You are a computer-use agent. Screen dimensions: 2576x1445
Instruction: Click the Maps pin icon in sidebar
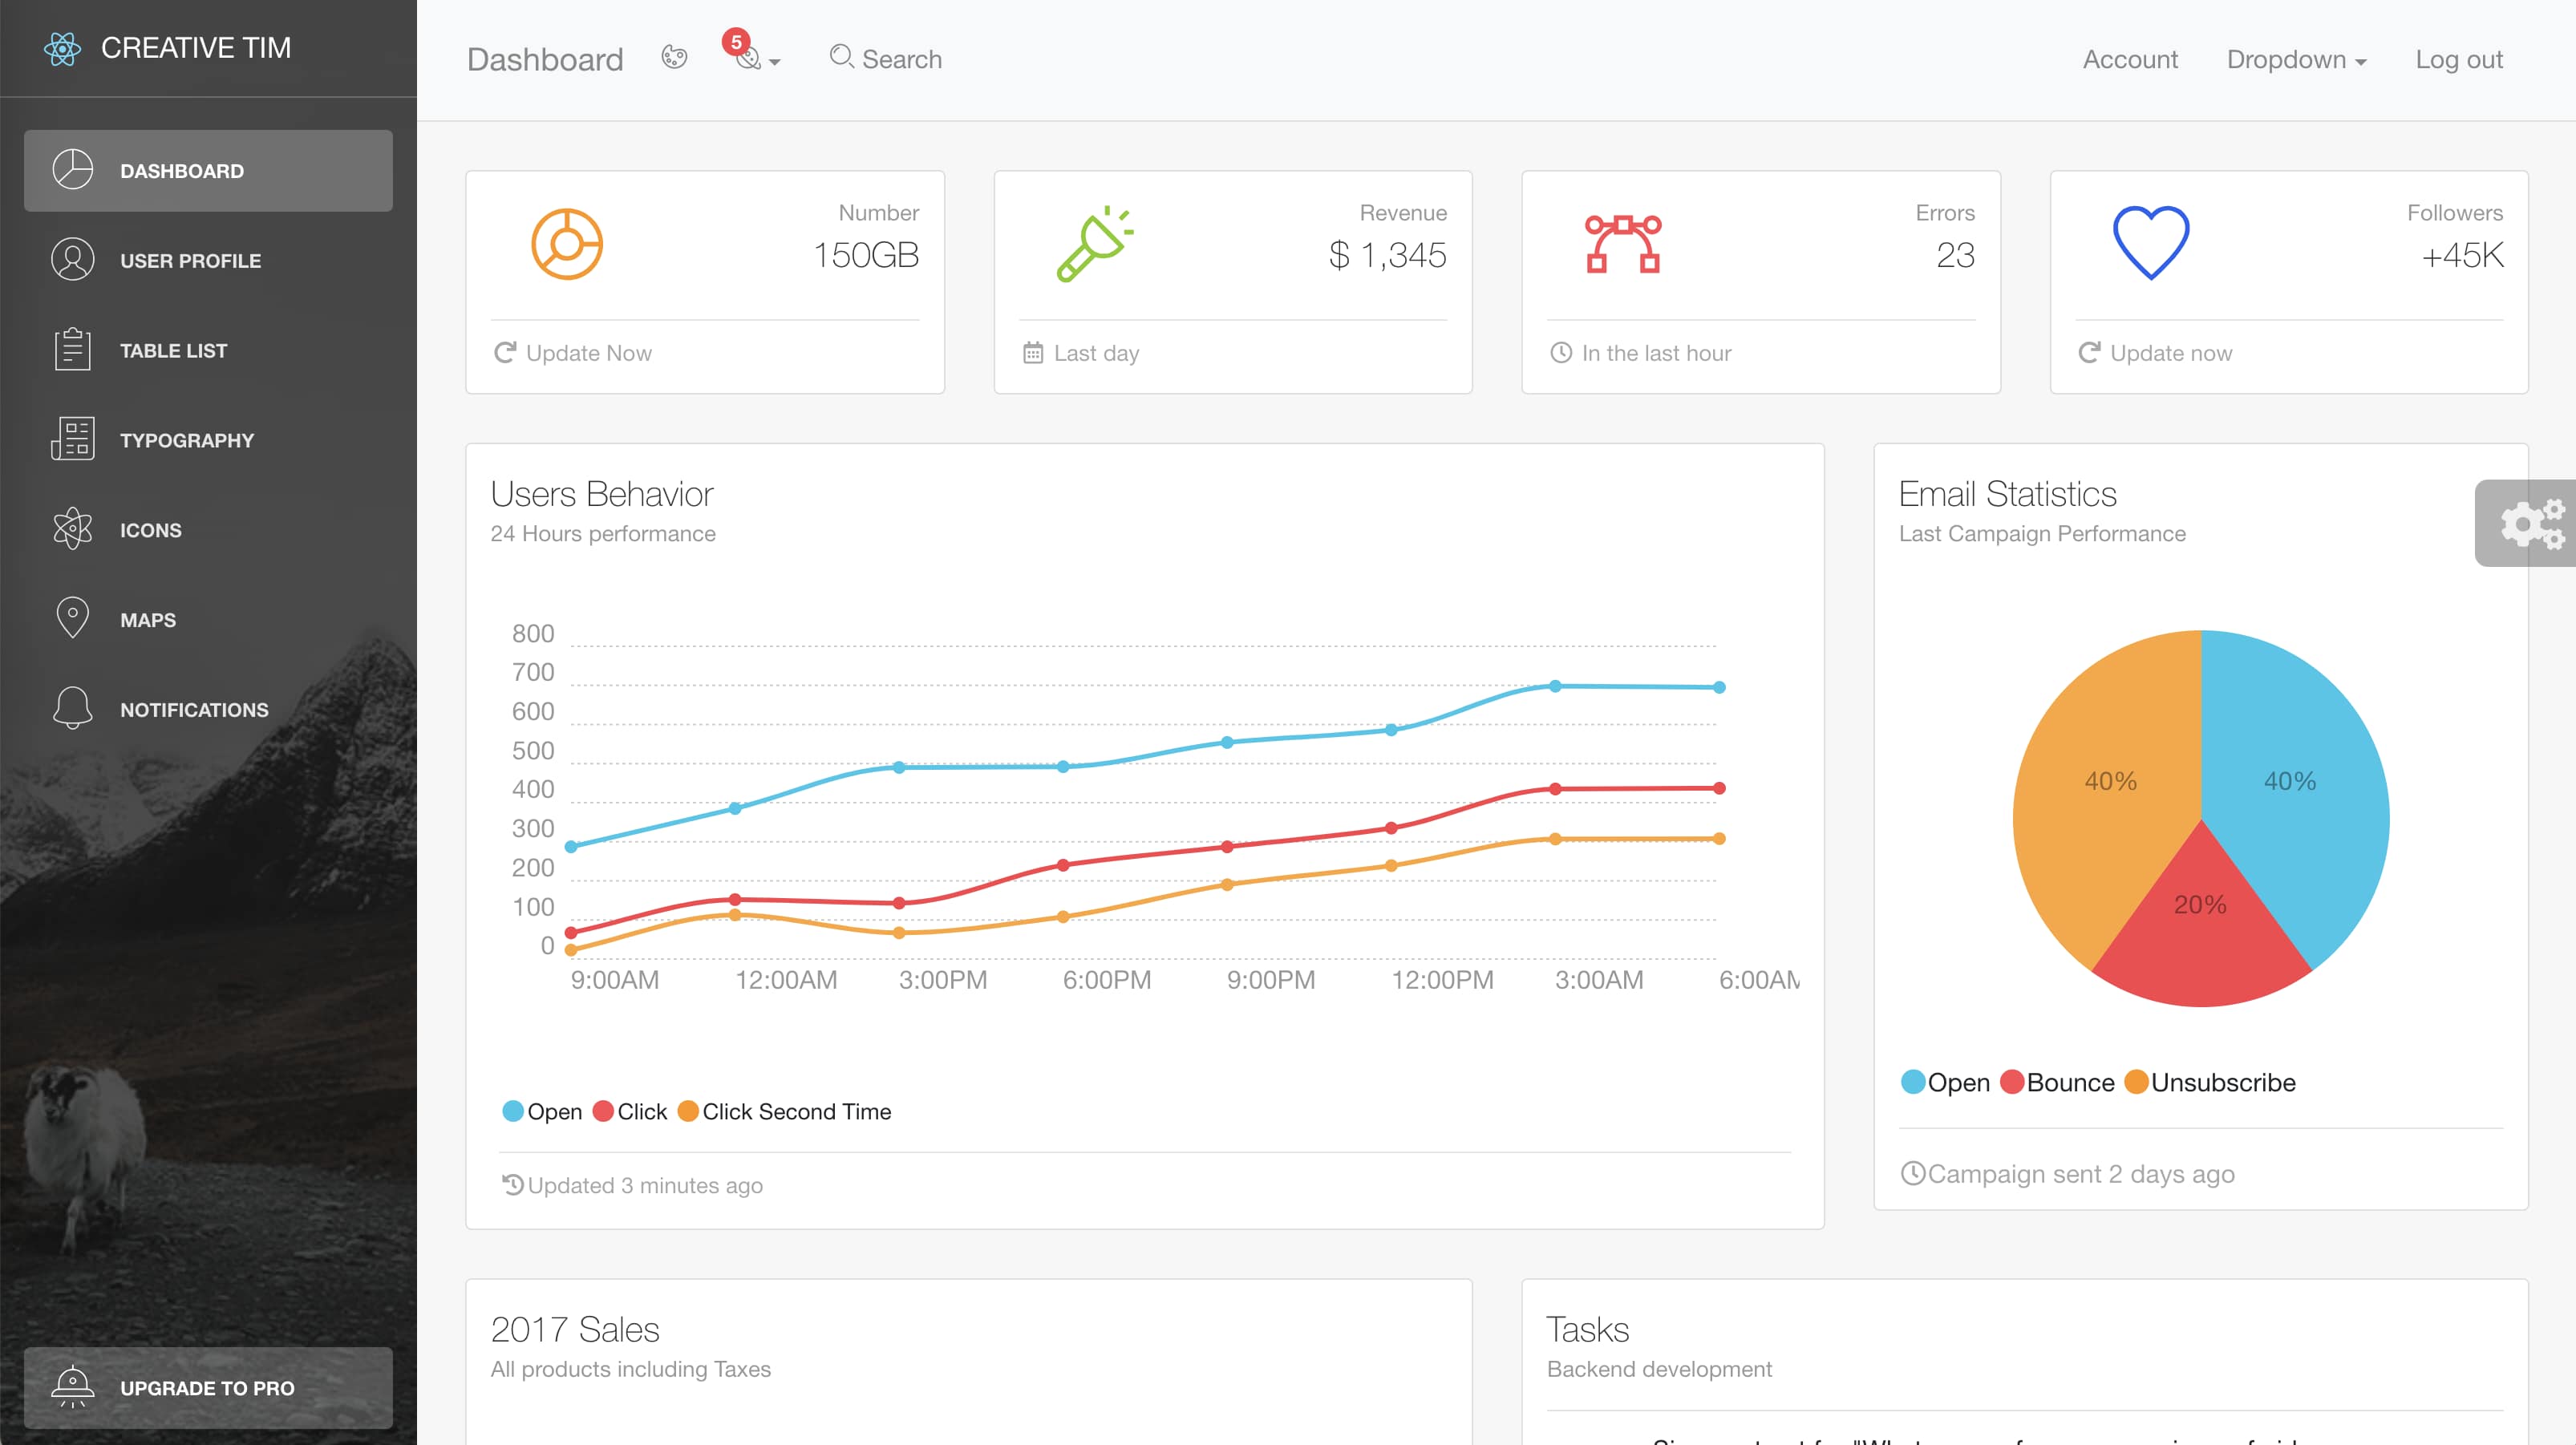tap(71, 618)
